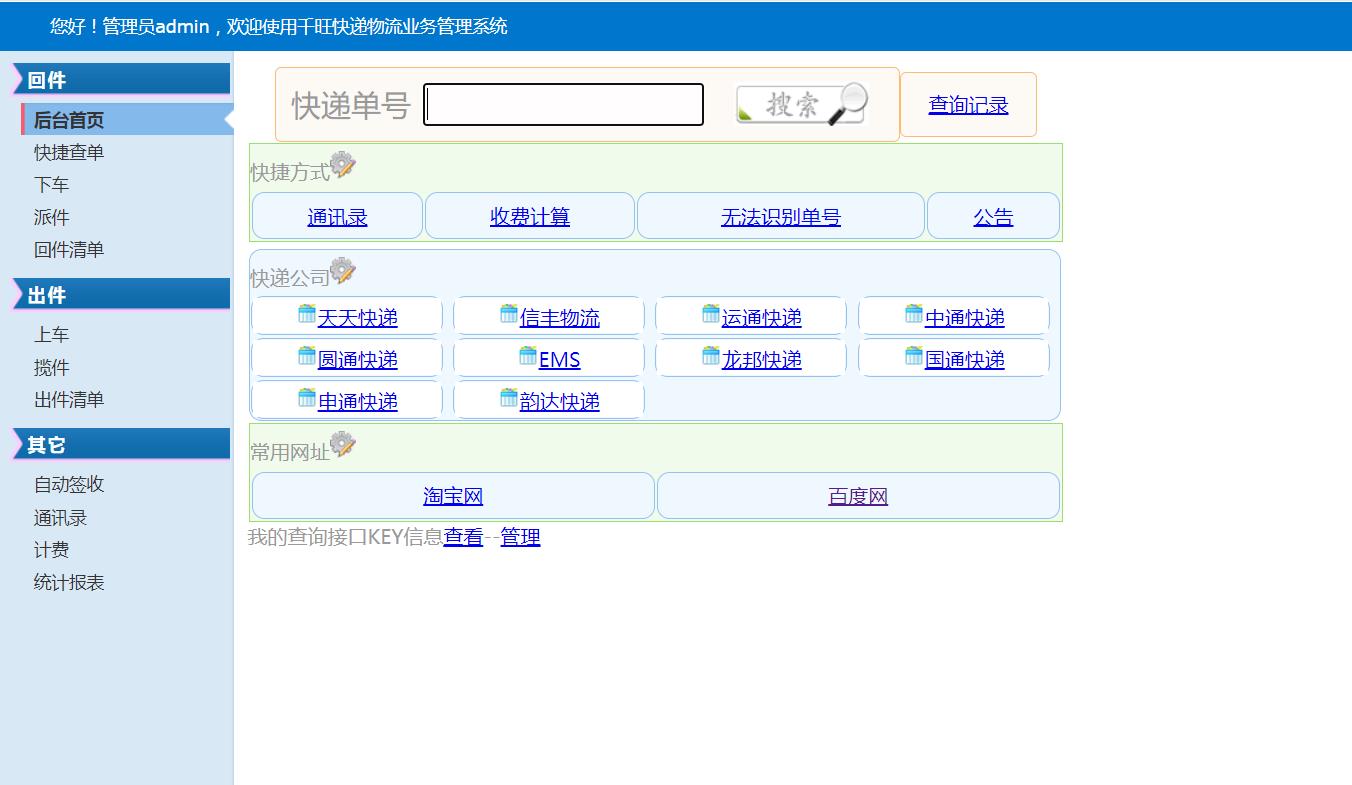Click the icon before 圆通快递
Screen dimensions: 1352x785
307,356
